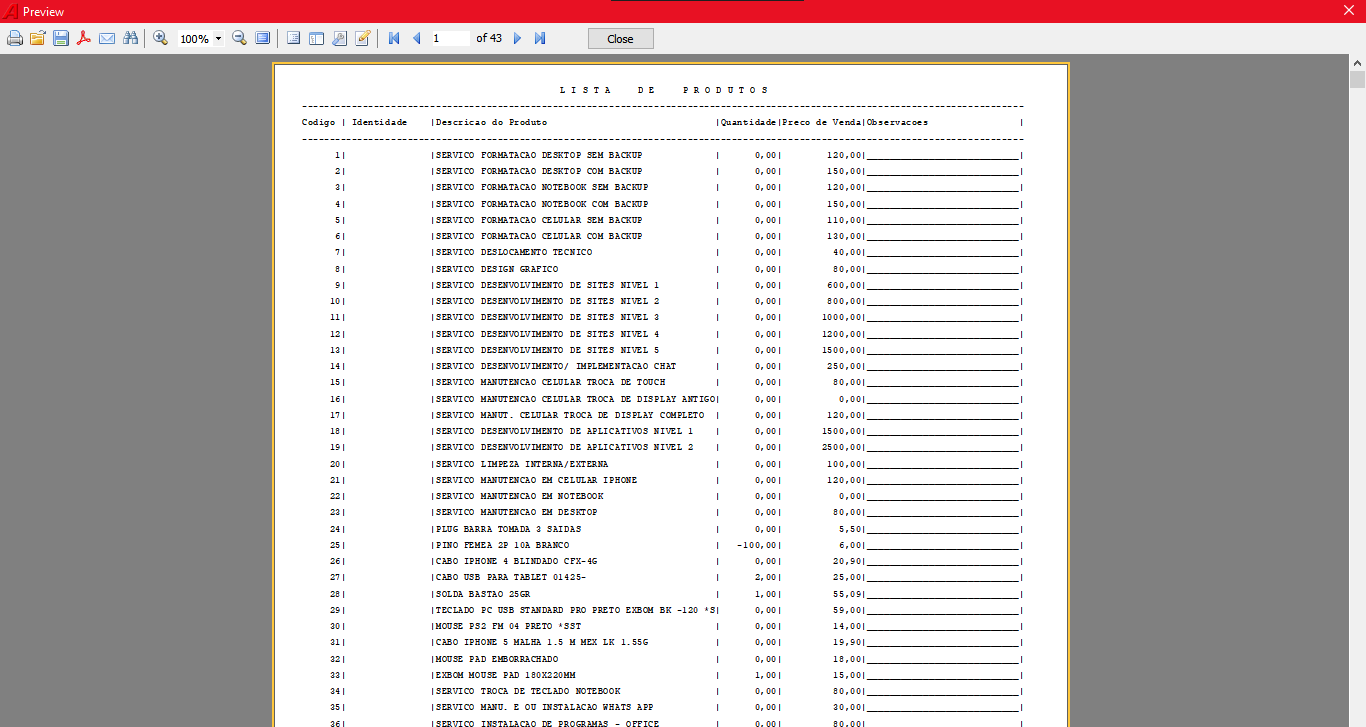The image size is (1366, 727).
Task: Save the report using floppy disk icon
Action: point(61,38)
